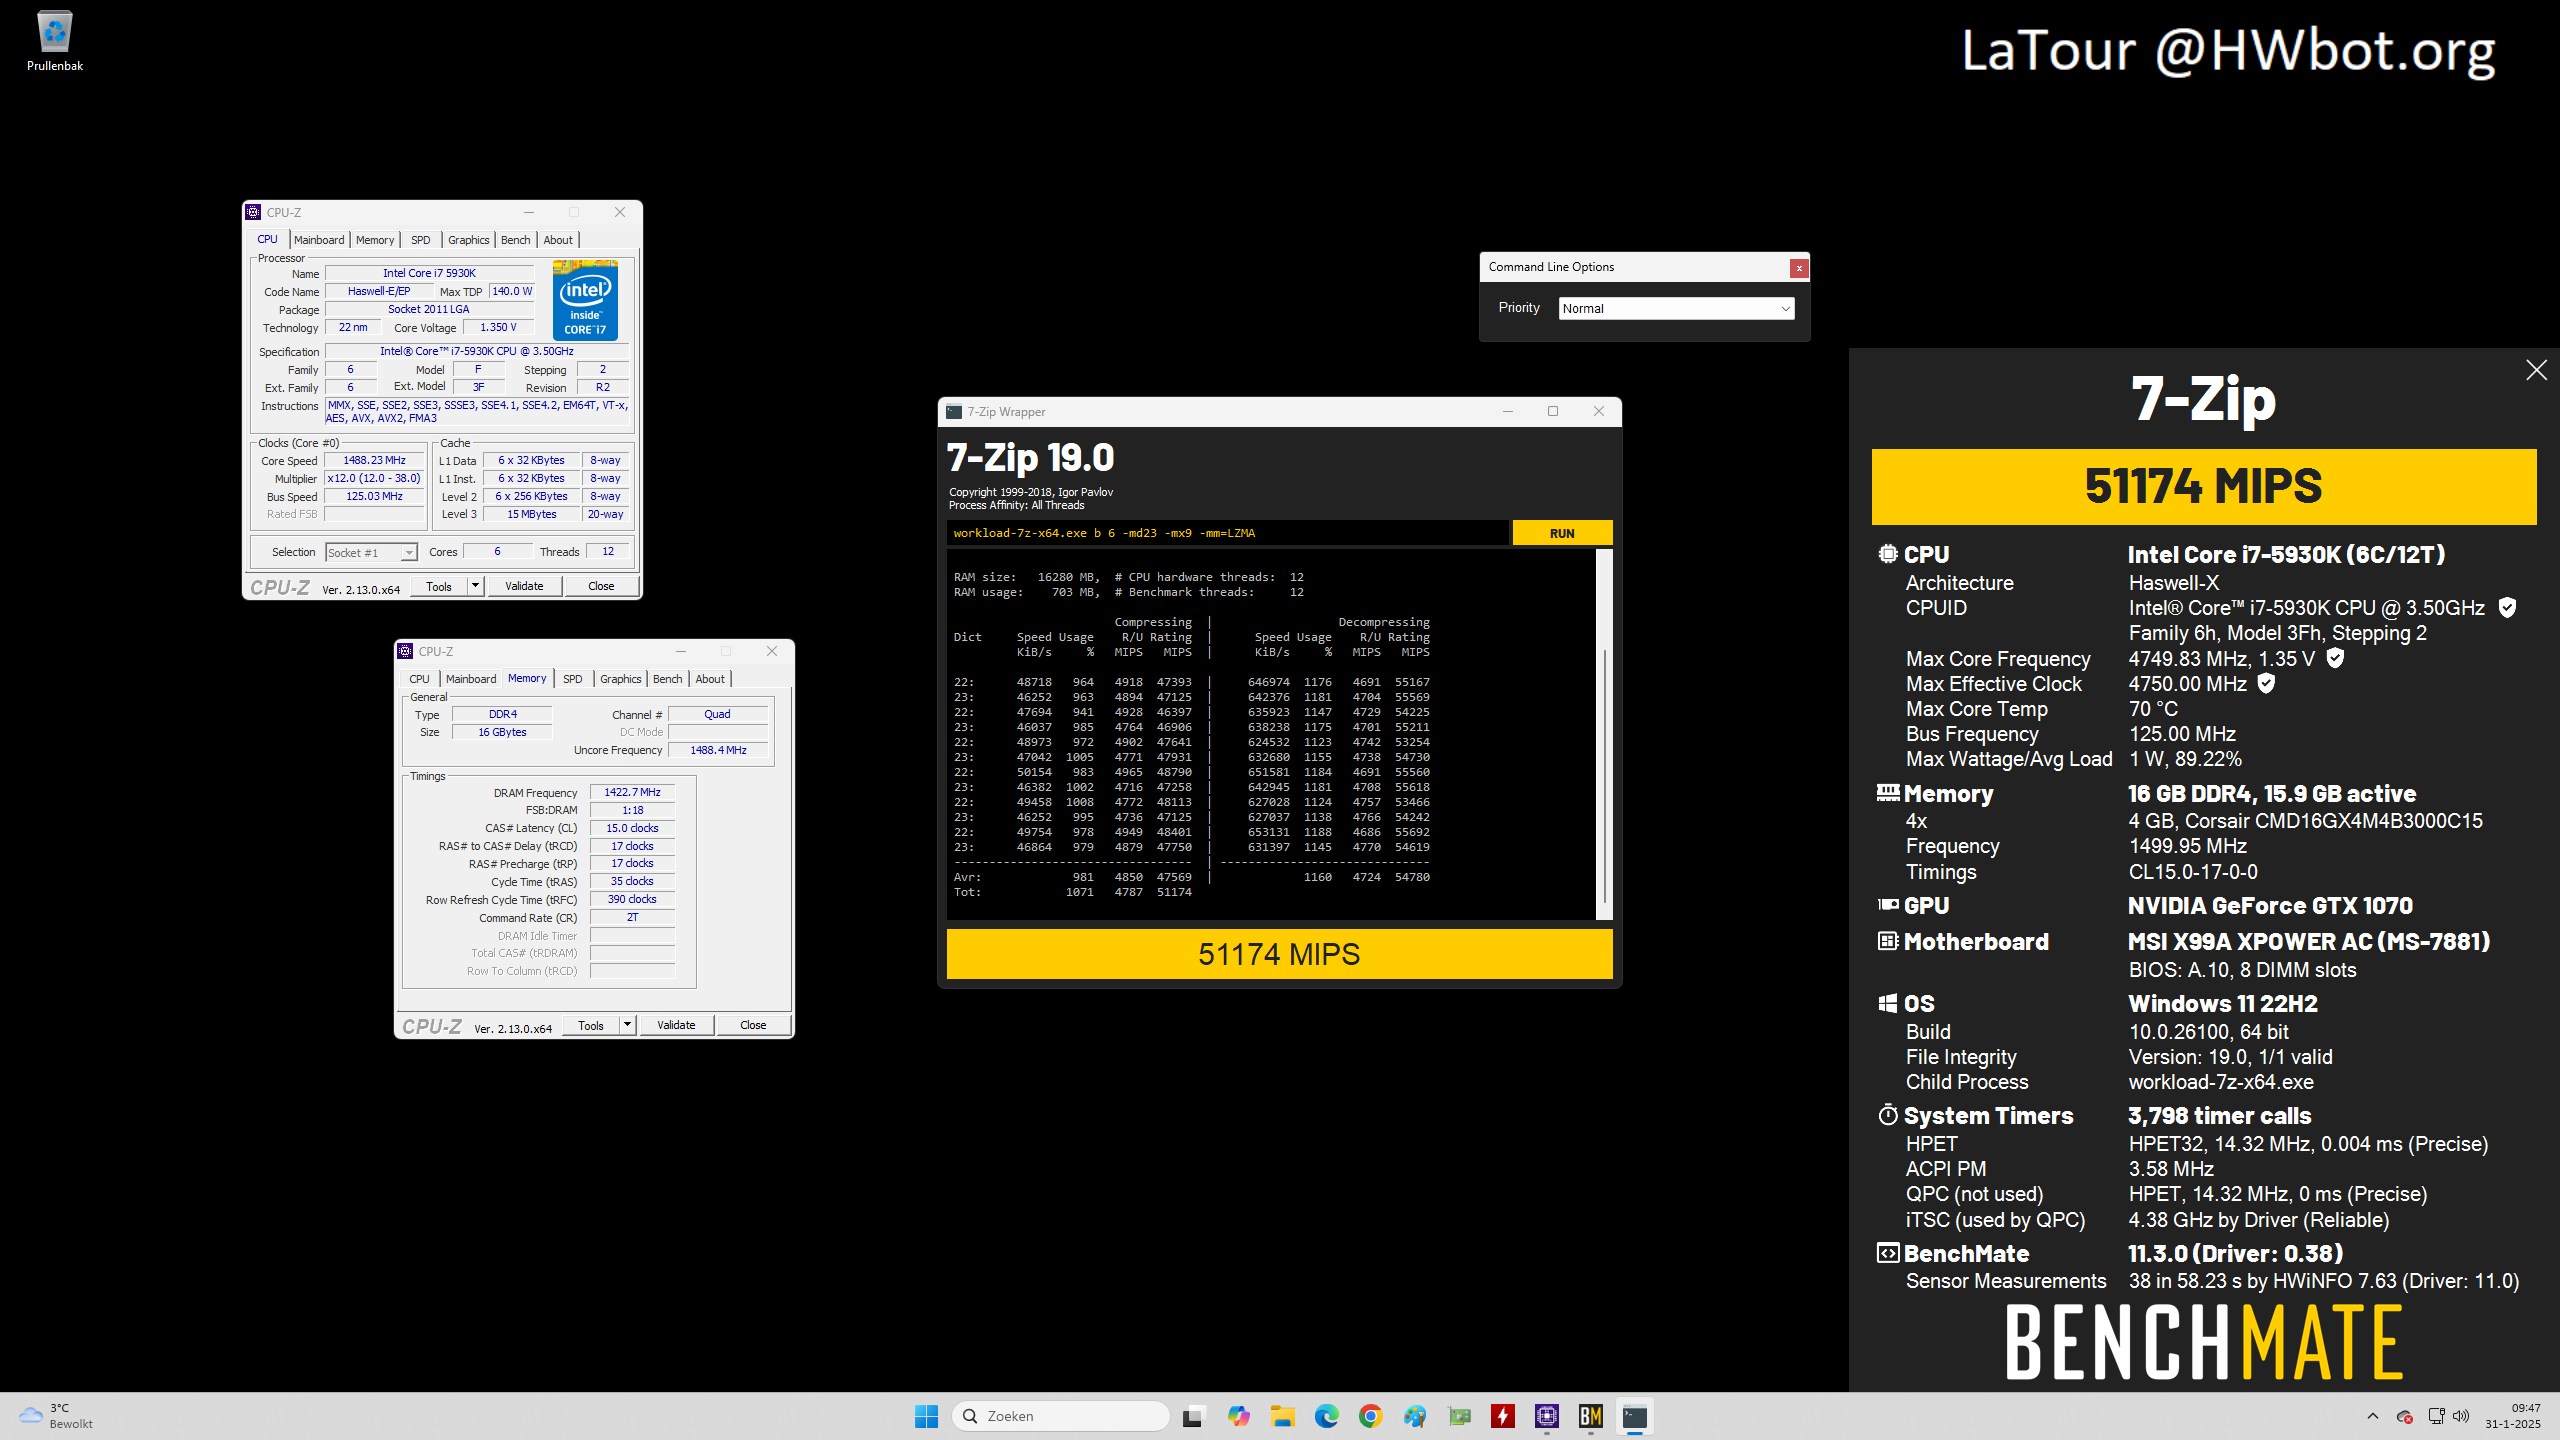The width and height of the screenshot is (2560, 1440).
Task: Open Microsoft Edge from the taskbar
Action: [x=1326, y=1416]
